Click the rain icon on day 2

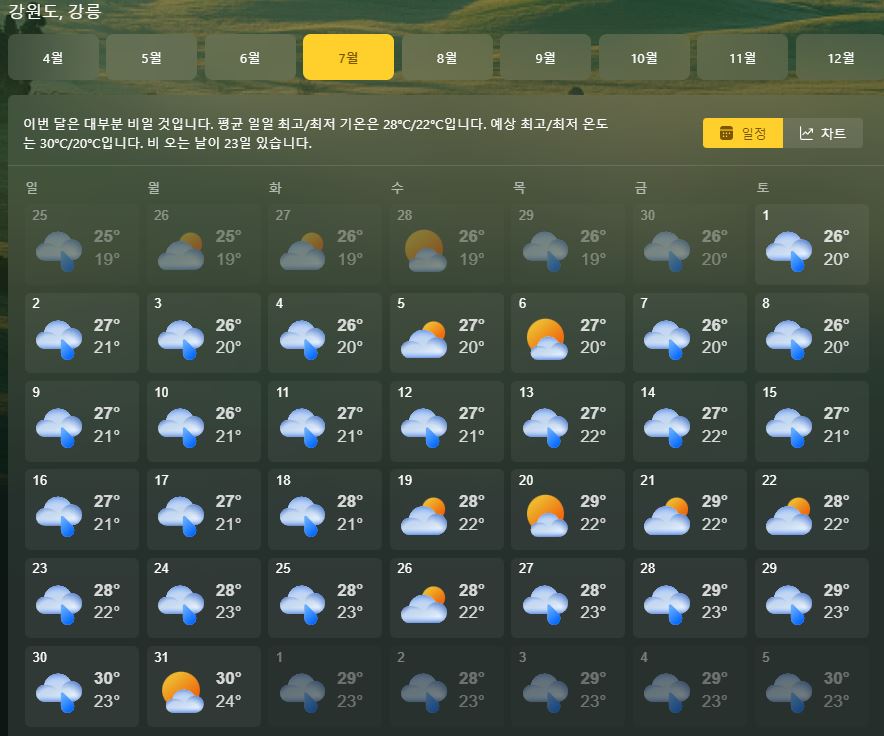click(59, 340)
